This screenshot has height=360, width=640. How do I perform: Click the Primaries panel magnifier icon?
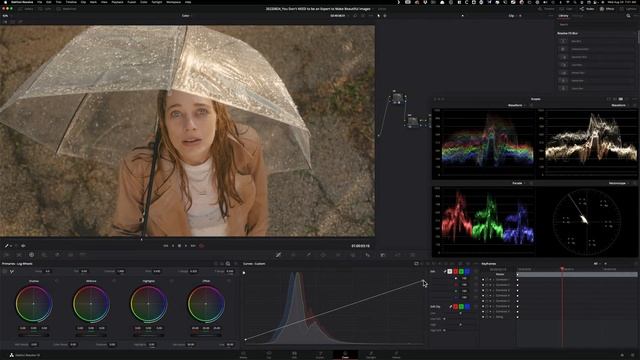[x=228, y=264]
